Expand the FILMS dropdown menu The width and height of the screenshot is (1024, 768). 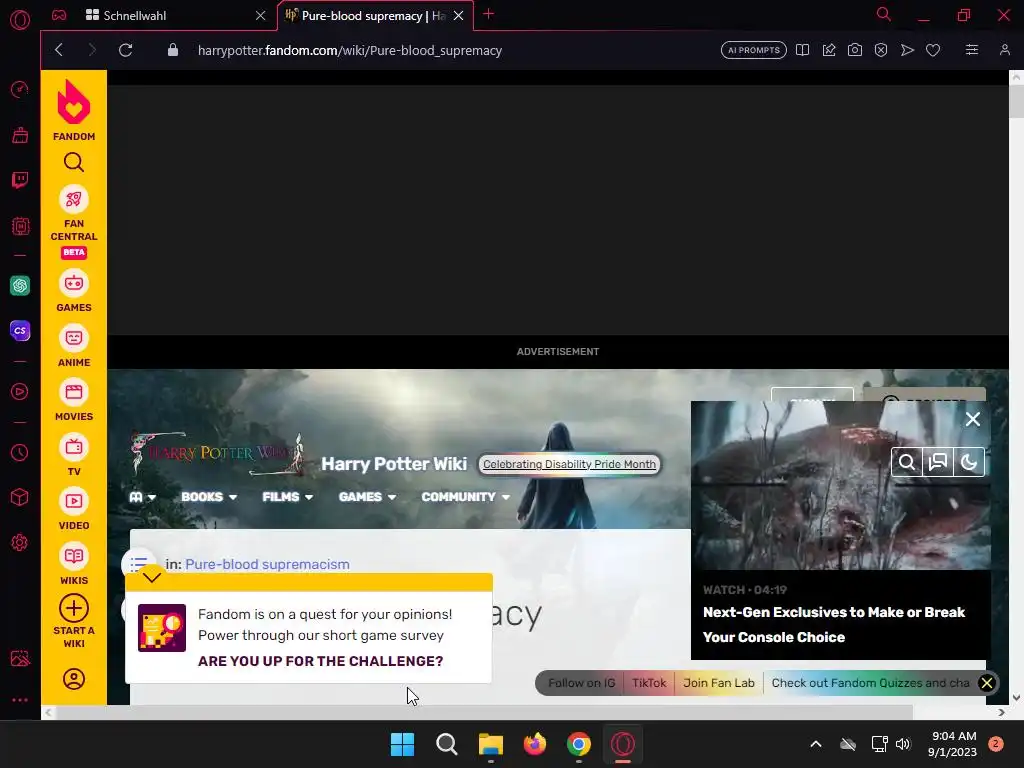point(287,497)
